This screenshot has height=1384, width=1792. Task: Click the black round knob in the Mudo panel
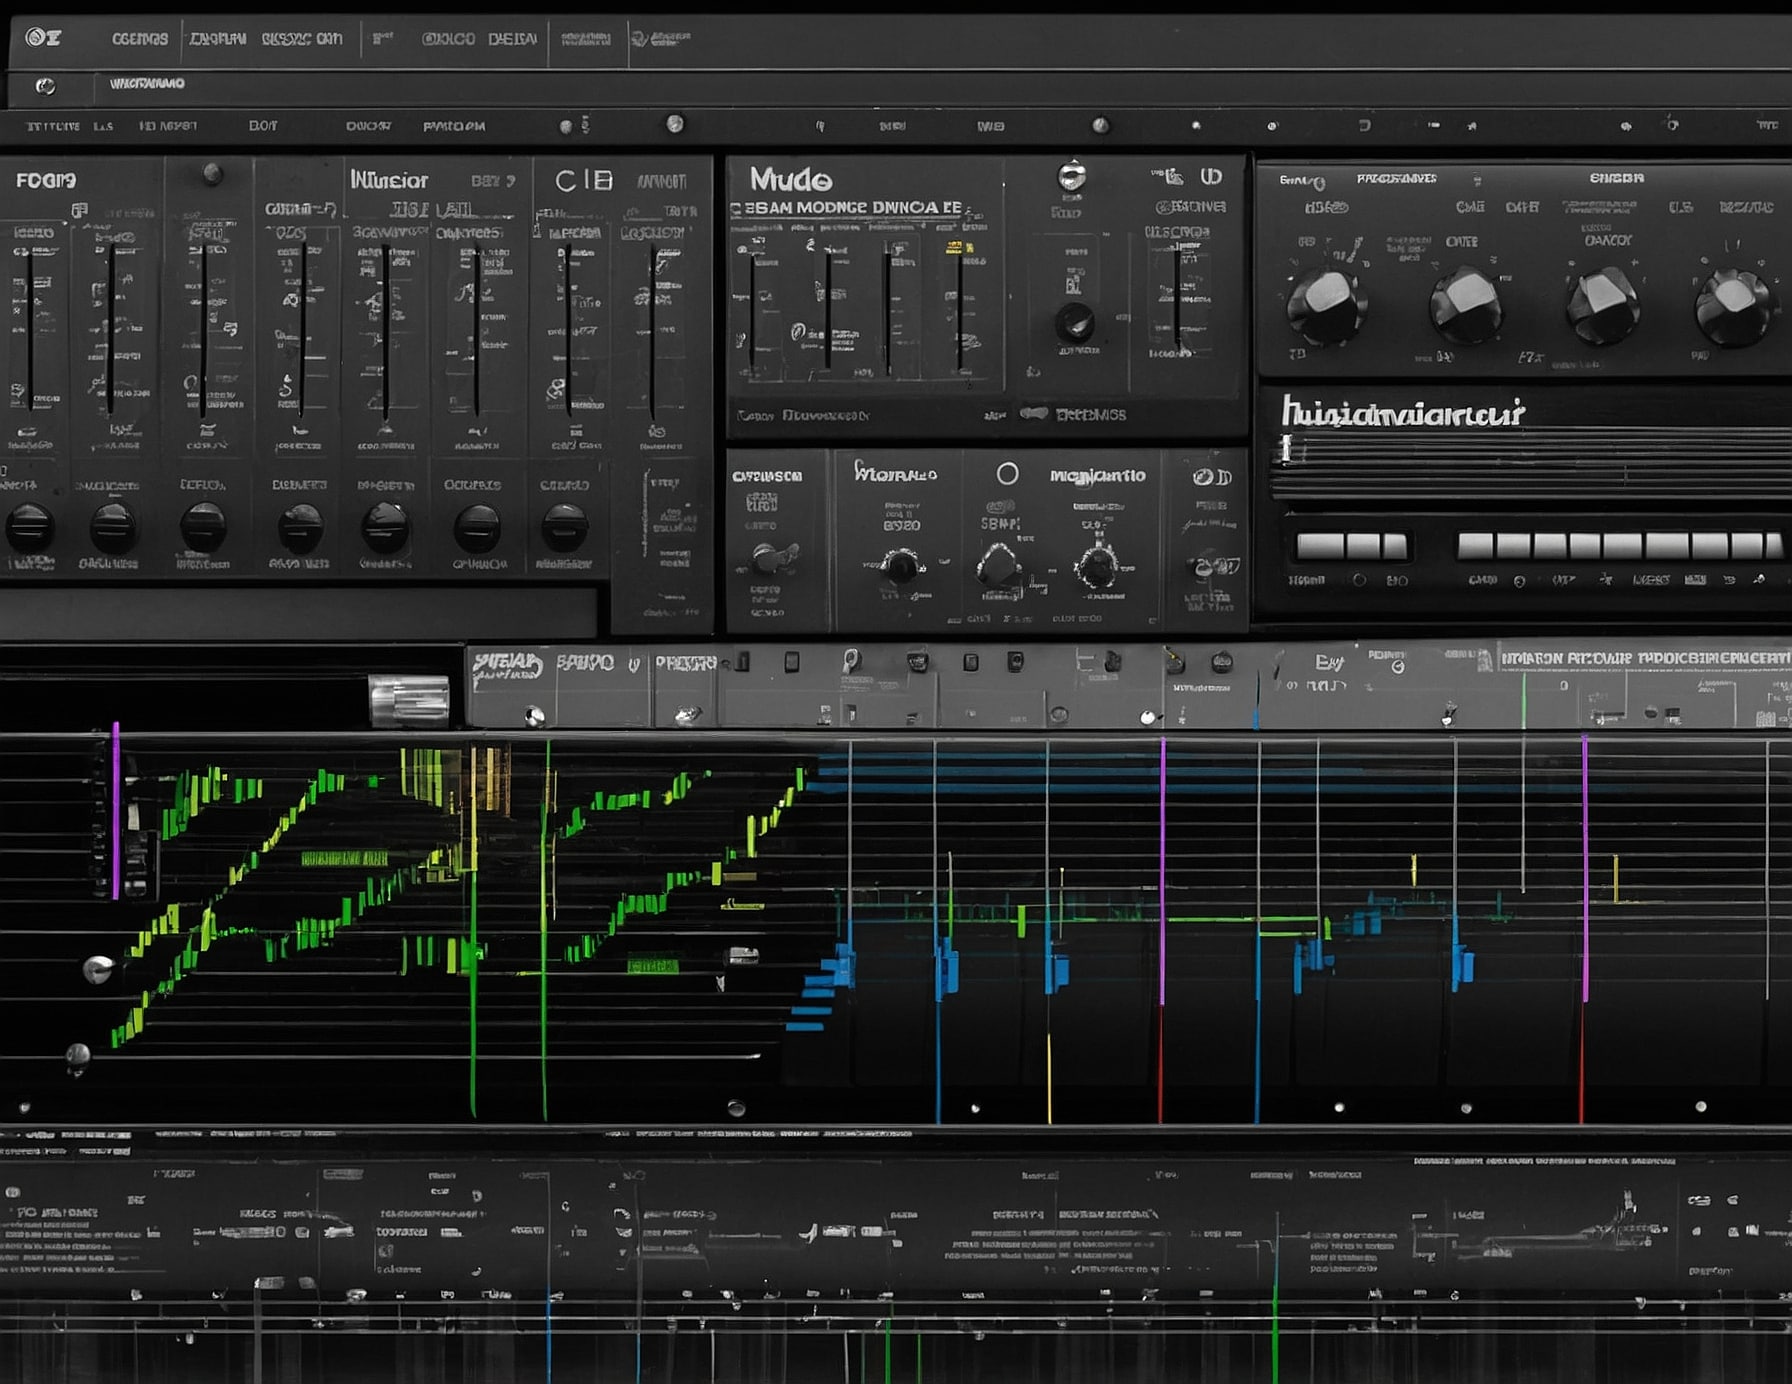pyautogui.click(x=1075, y=322)
